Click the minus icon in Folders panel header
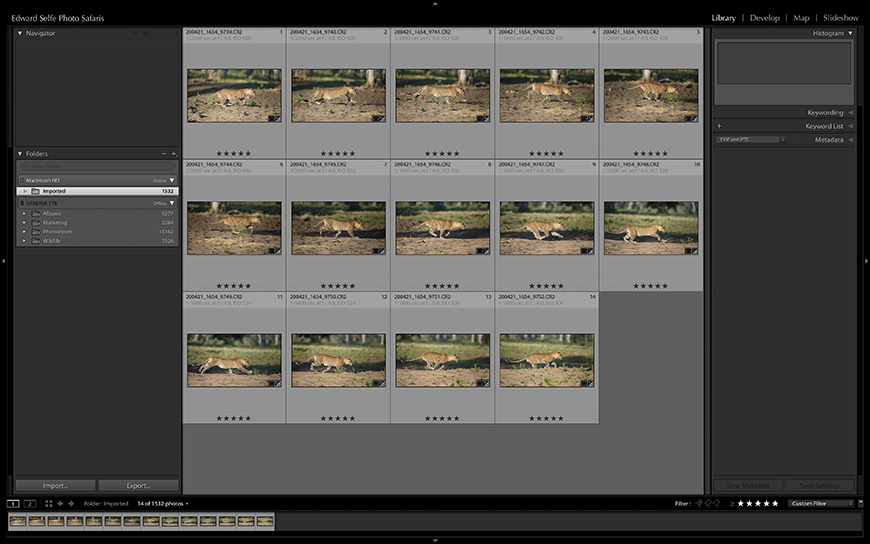 click(x=163, y=154)
